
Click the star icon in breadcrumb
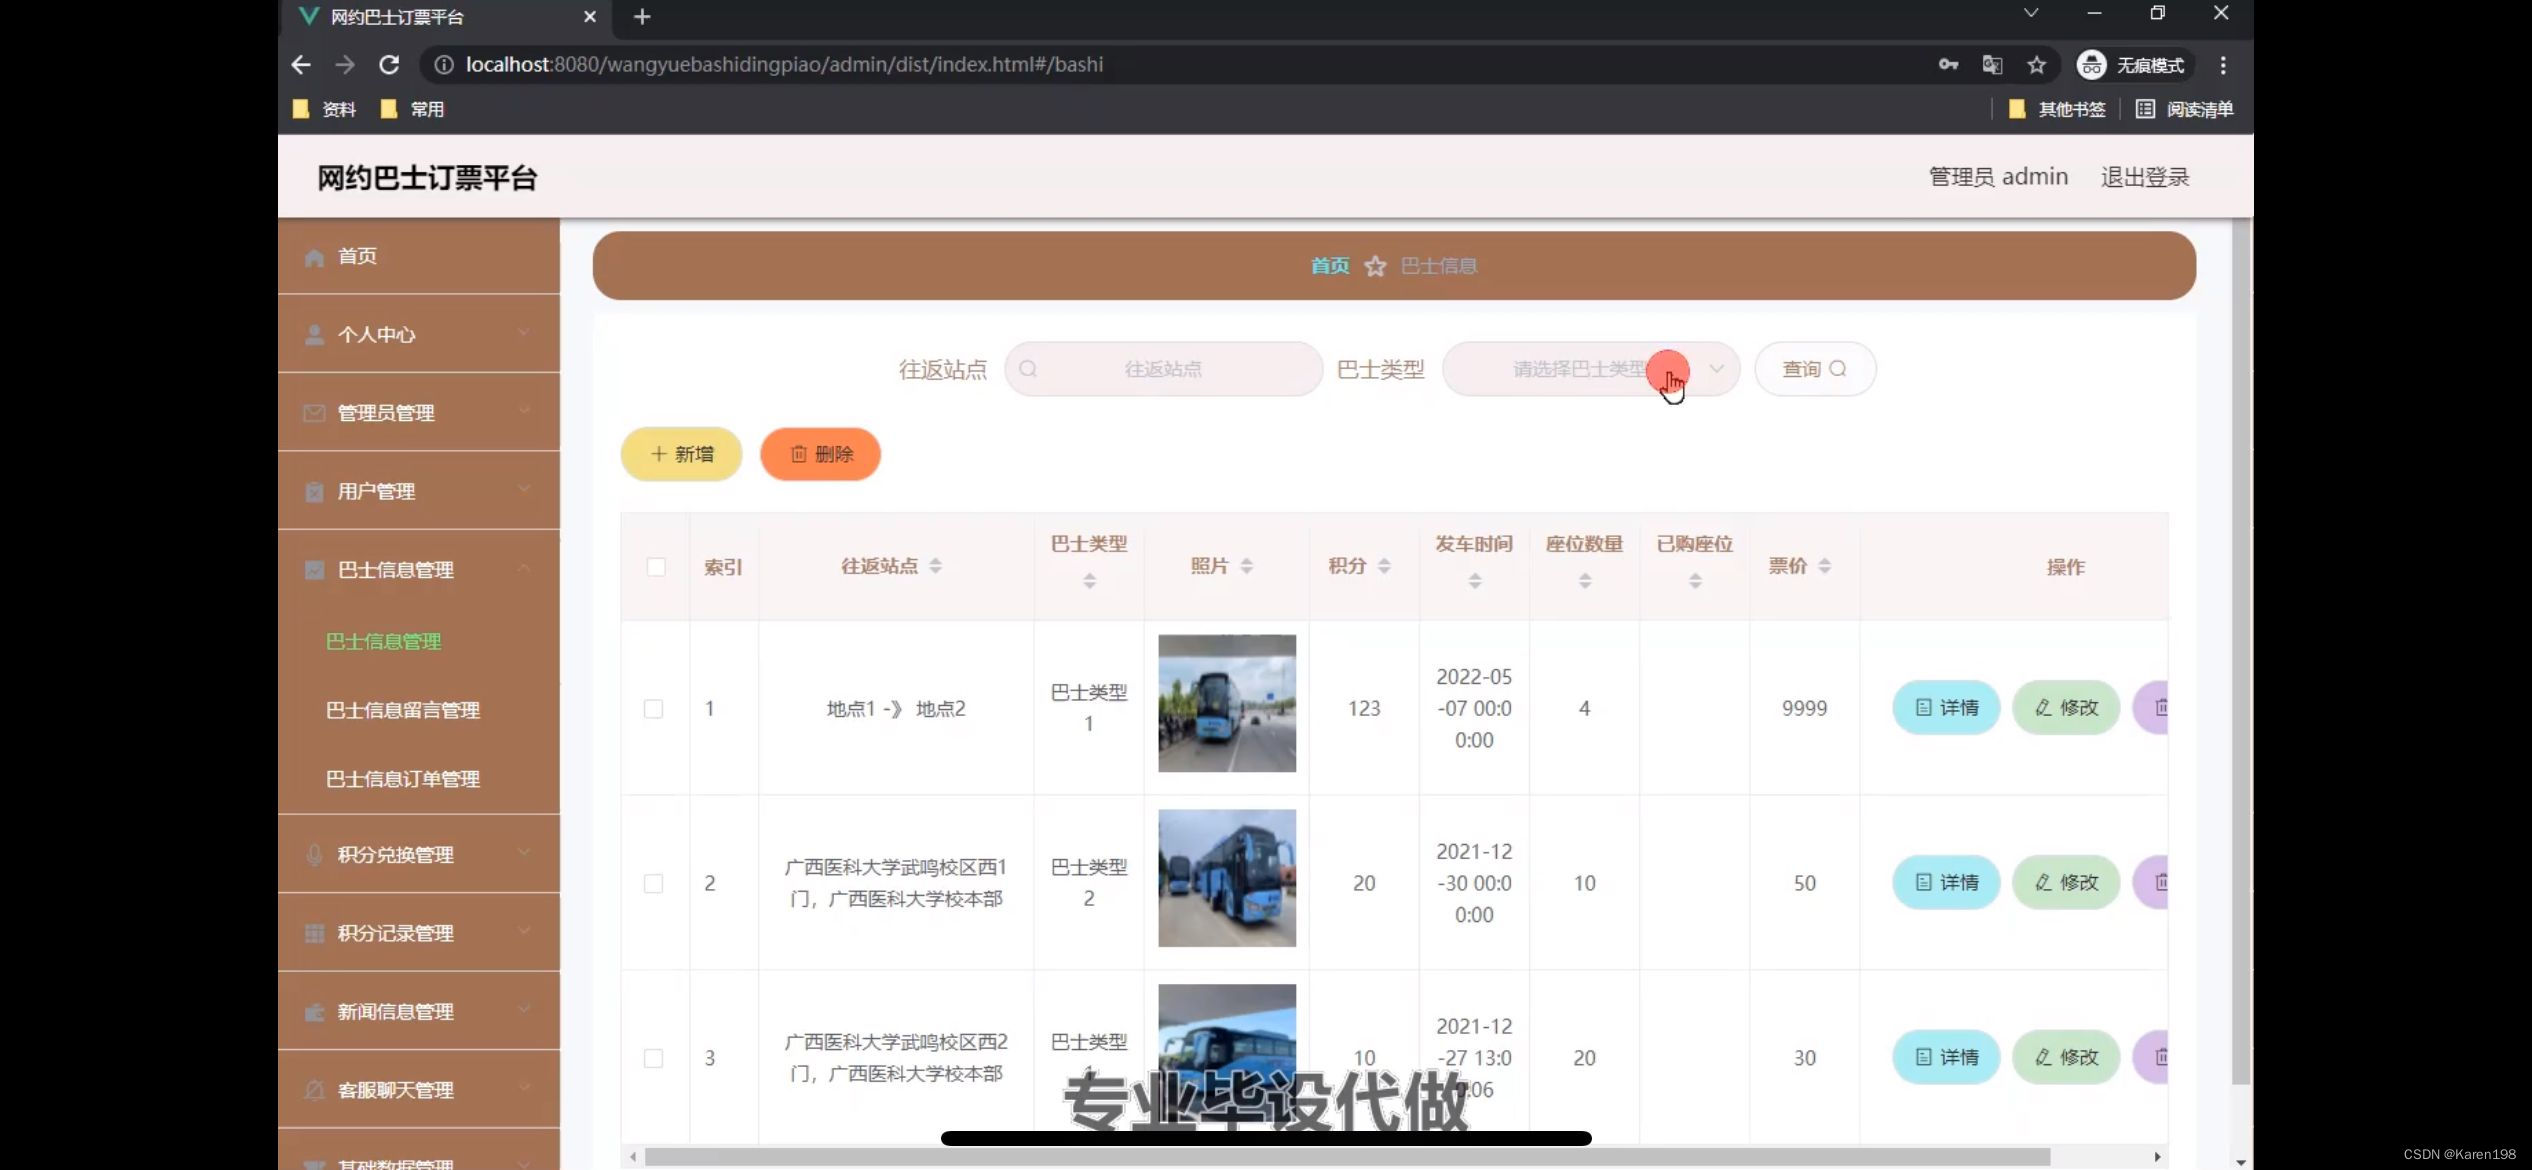(x=1375, y=266)
